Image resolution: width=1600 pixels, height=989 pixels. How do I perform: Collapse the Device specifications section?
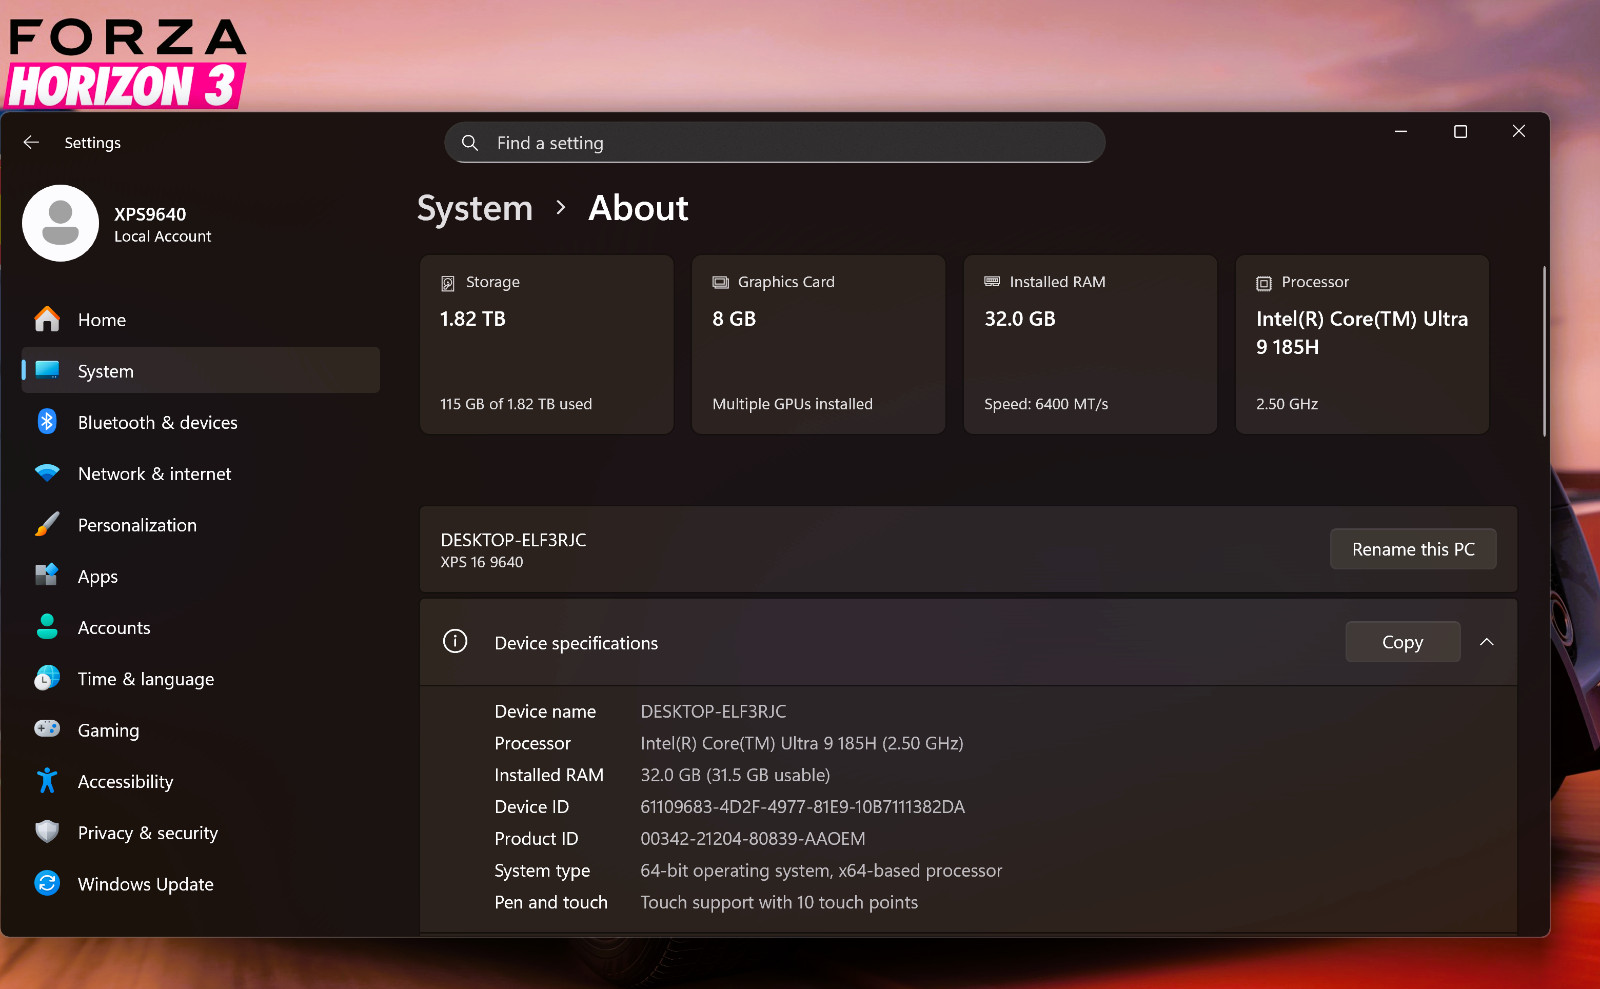1487,642
